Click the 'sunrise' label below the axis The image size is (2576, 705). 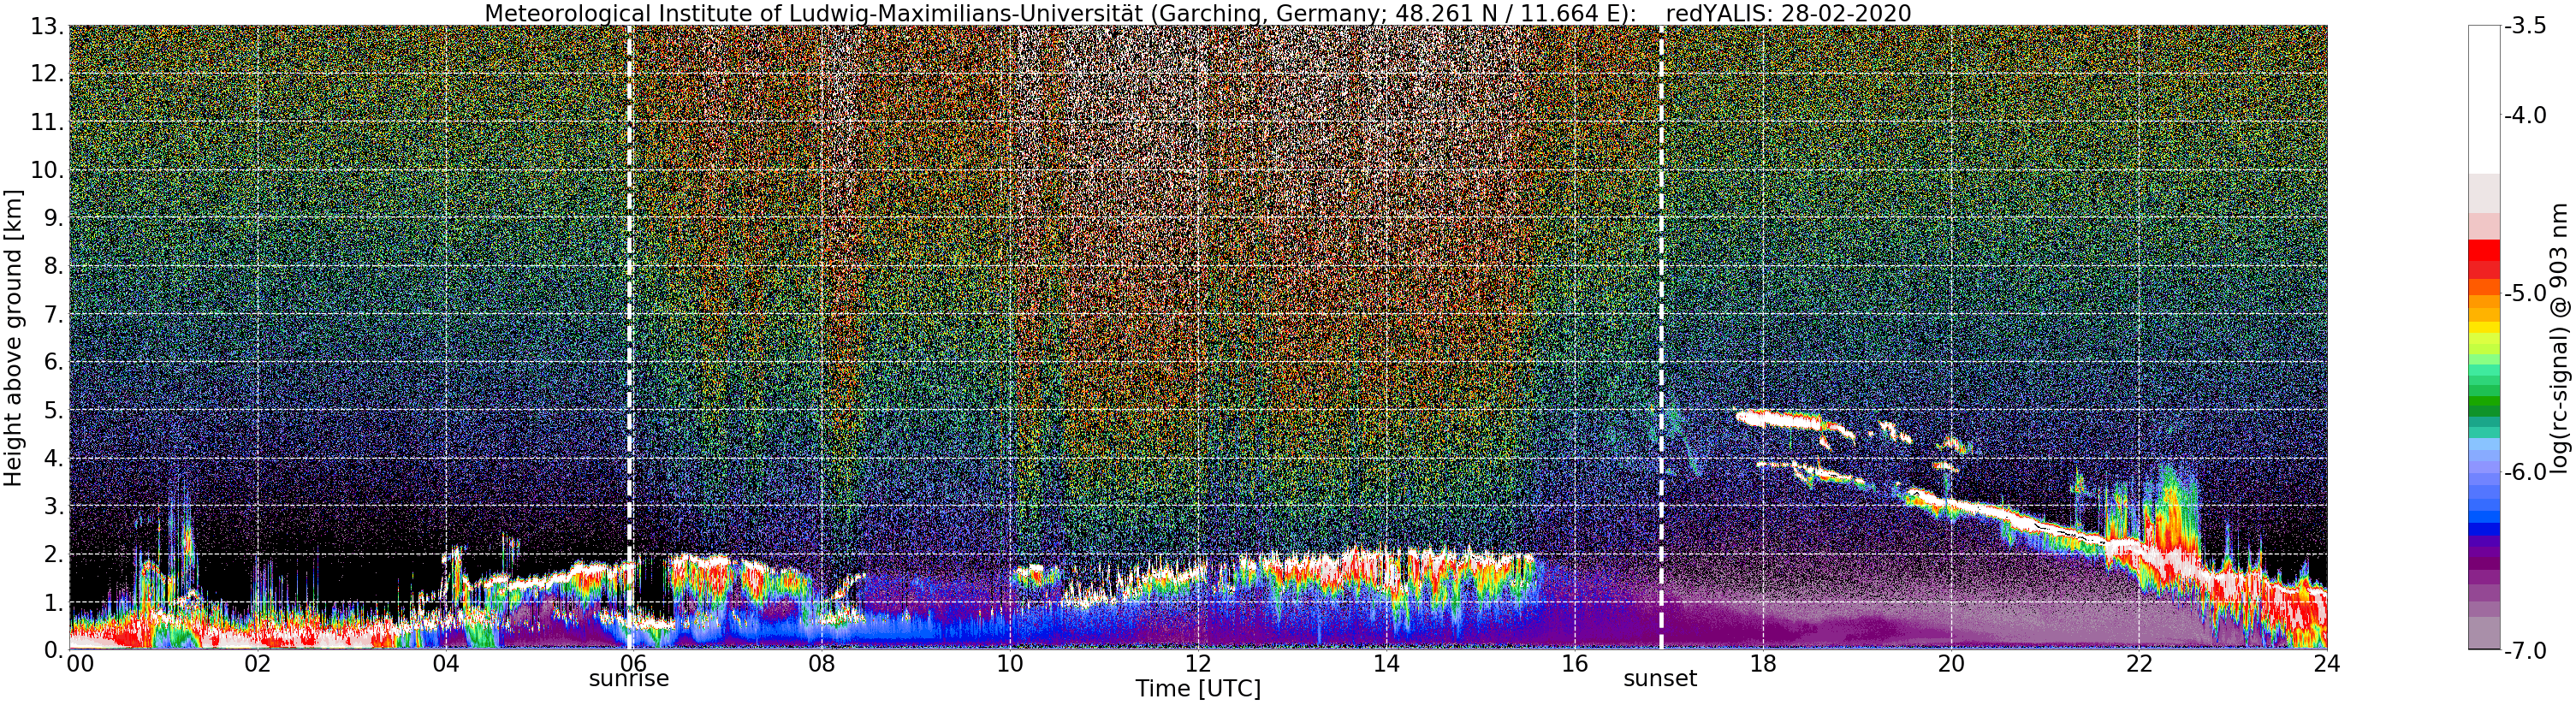tap(629, 679)
